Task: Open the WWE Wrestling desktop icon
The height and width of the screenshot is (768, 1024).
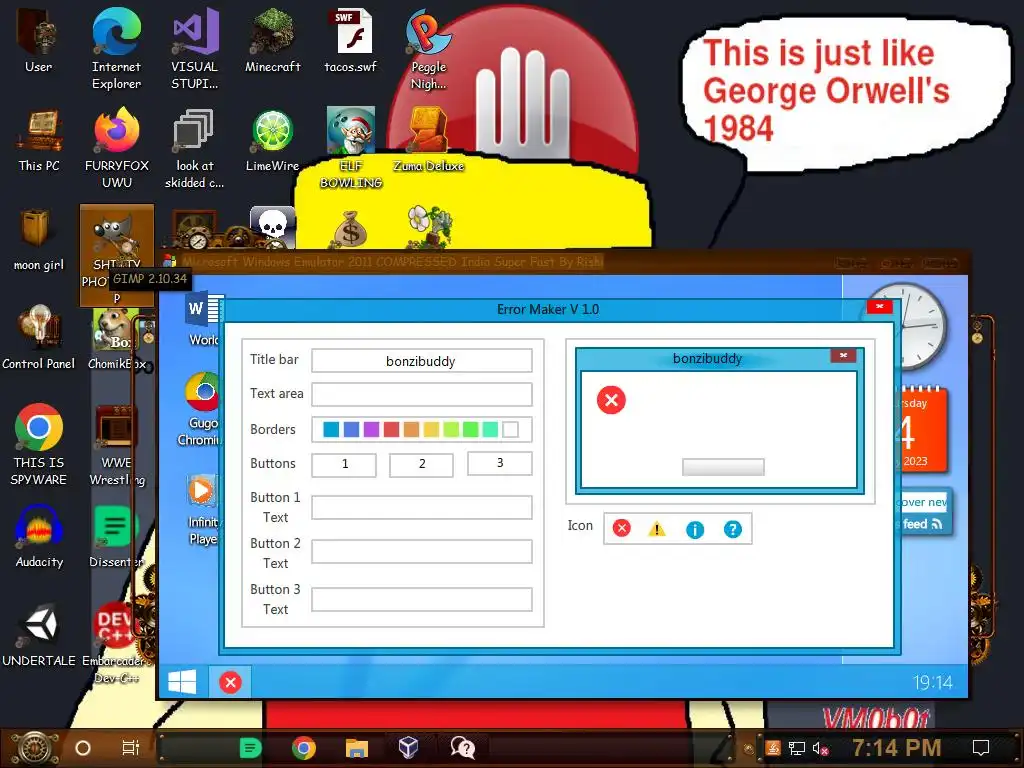Action: pyautogui.click(x=116, y=445)
